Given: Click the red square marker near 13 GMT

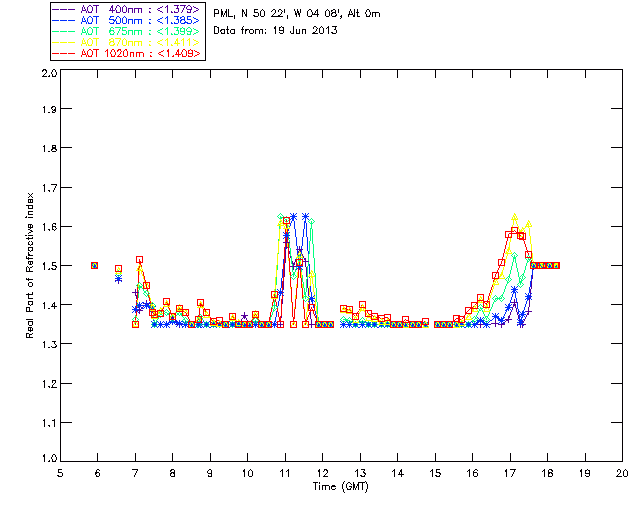Looking at the screenshot, I should pyautogui.click(x=362, y=305).
